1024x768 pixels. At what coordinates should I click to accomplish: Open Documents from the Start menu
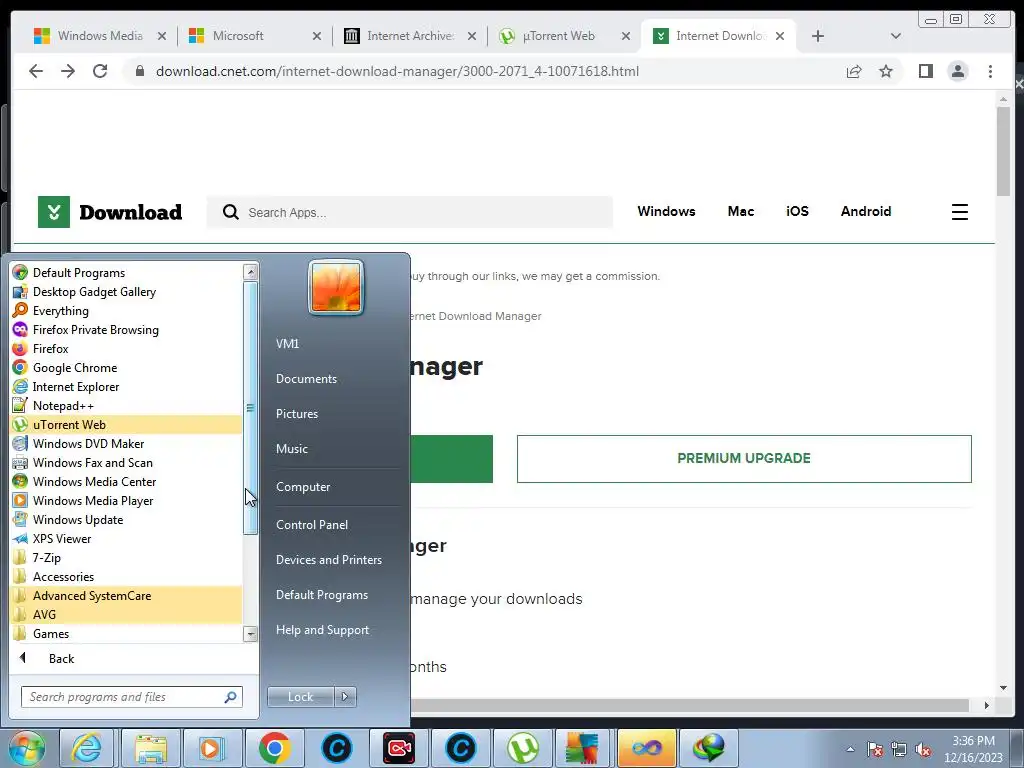306,379
